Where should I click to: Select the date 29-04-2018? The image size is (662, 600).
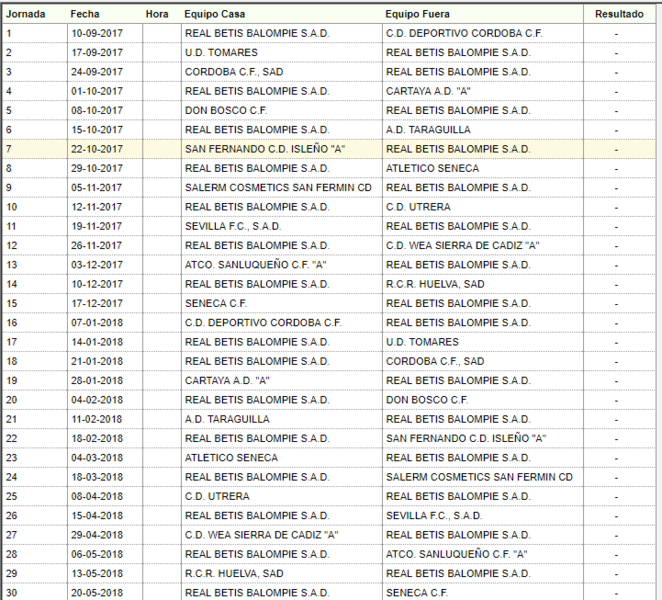(97, 535)
